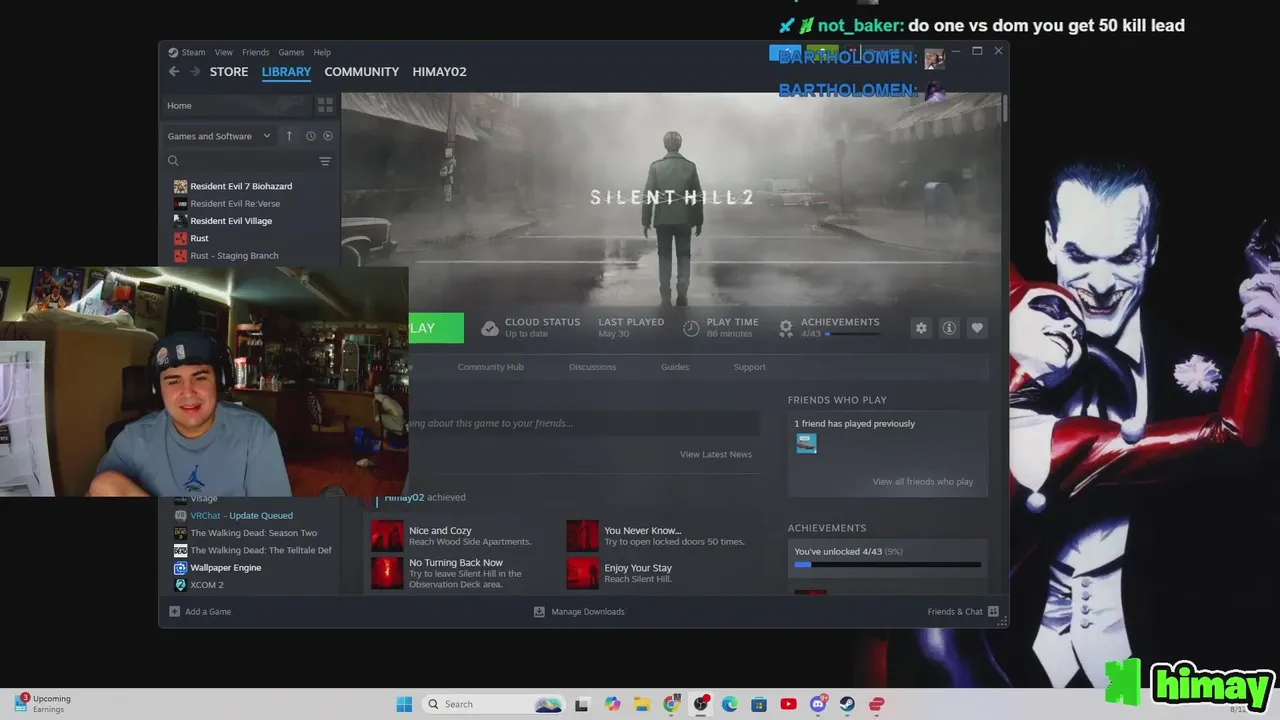Click the friend avatar under Friends Who Play

coord(807,444)
